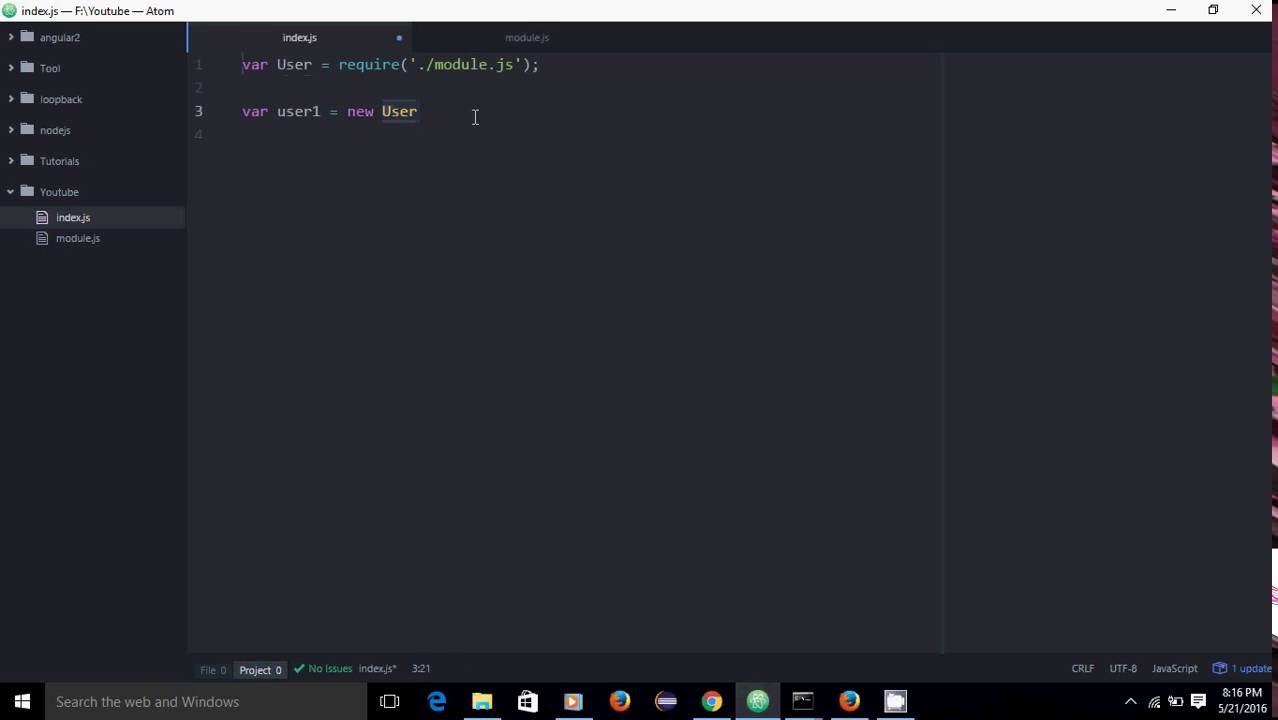Select the angular2 folder icon

pos(28,37)
